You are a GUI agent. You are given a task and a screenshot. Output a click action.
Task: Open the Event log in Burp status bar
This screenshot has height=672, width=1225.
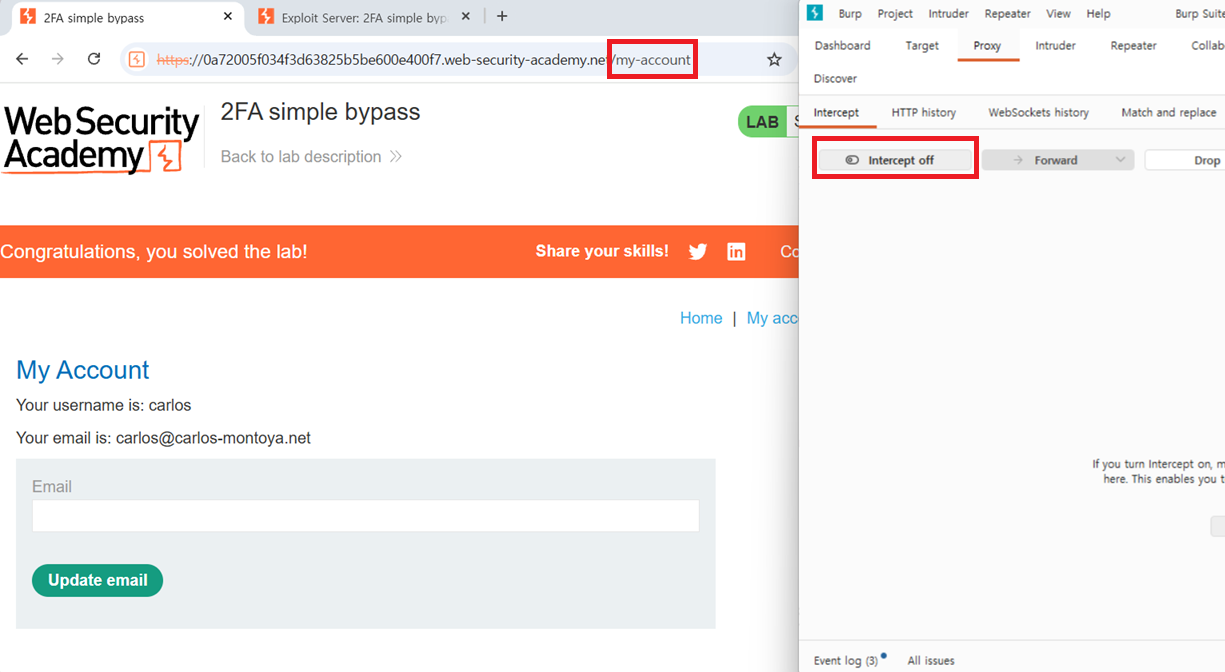[847, 661]
